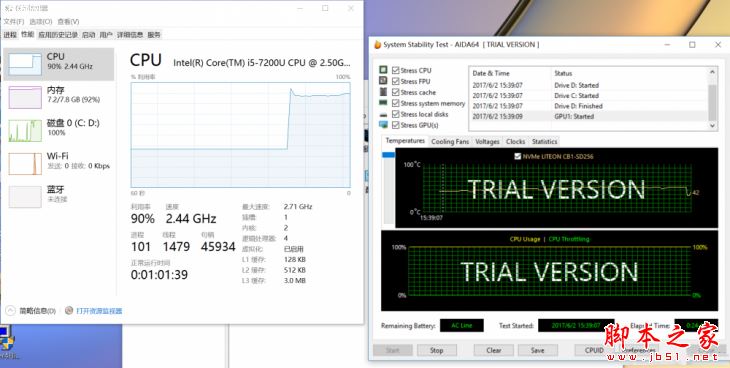Toggle Stress system memory checkbox
Viewport: 730px width, 368px height.
tap(396, 103)
